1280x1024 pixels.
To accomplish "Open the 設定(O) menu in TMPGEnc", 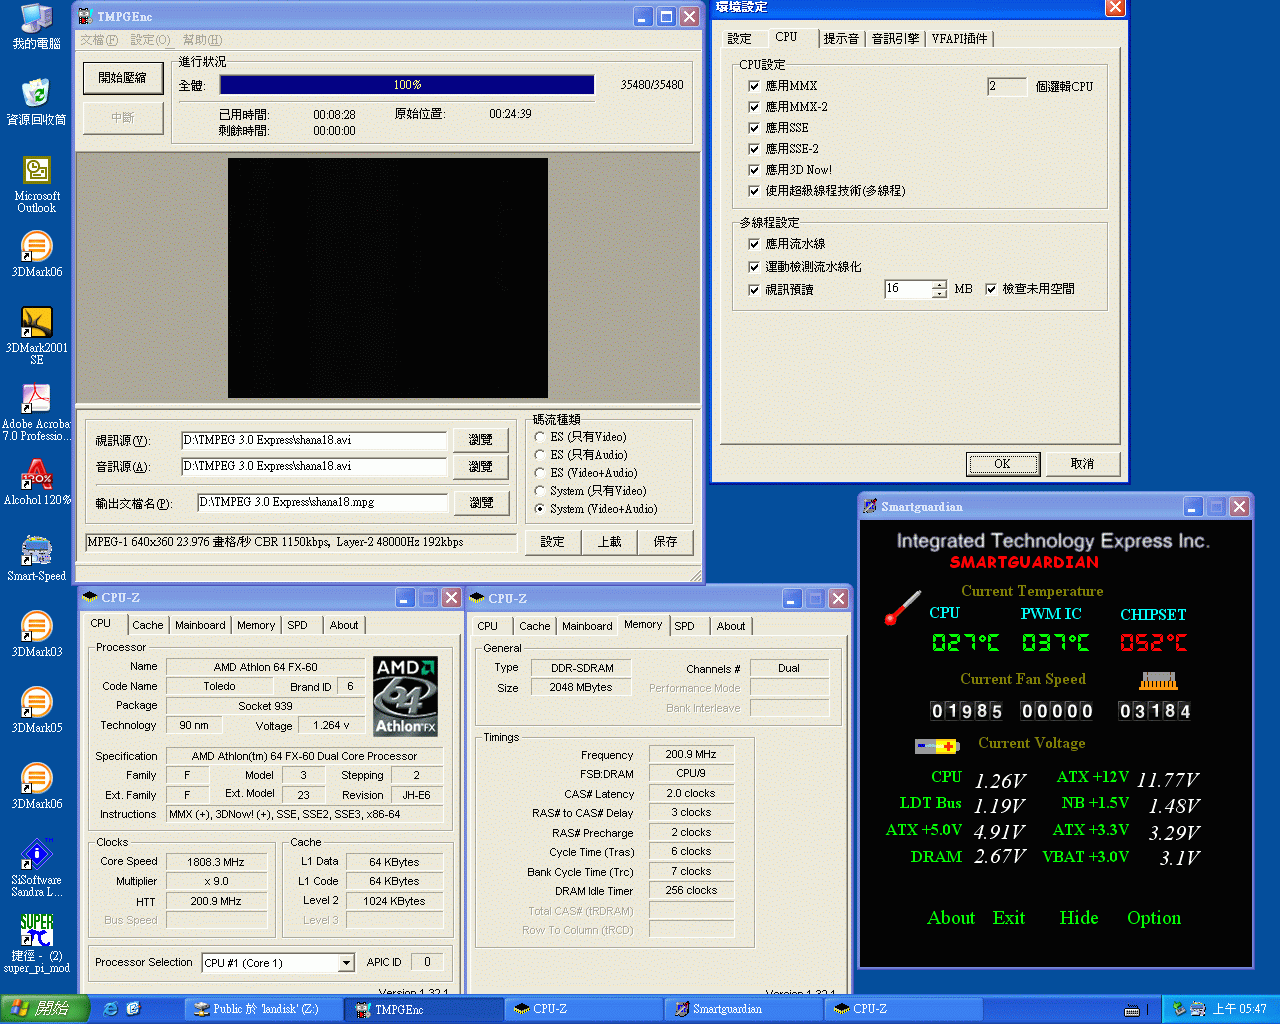I will click(x=150, y=40).
